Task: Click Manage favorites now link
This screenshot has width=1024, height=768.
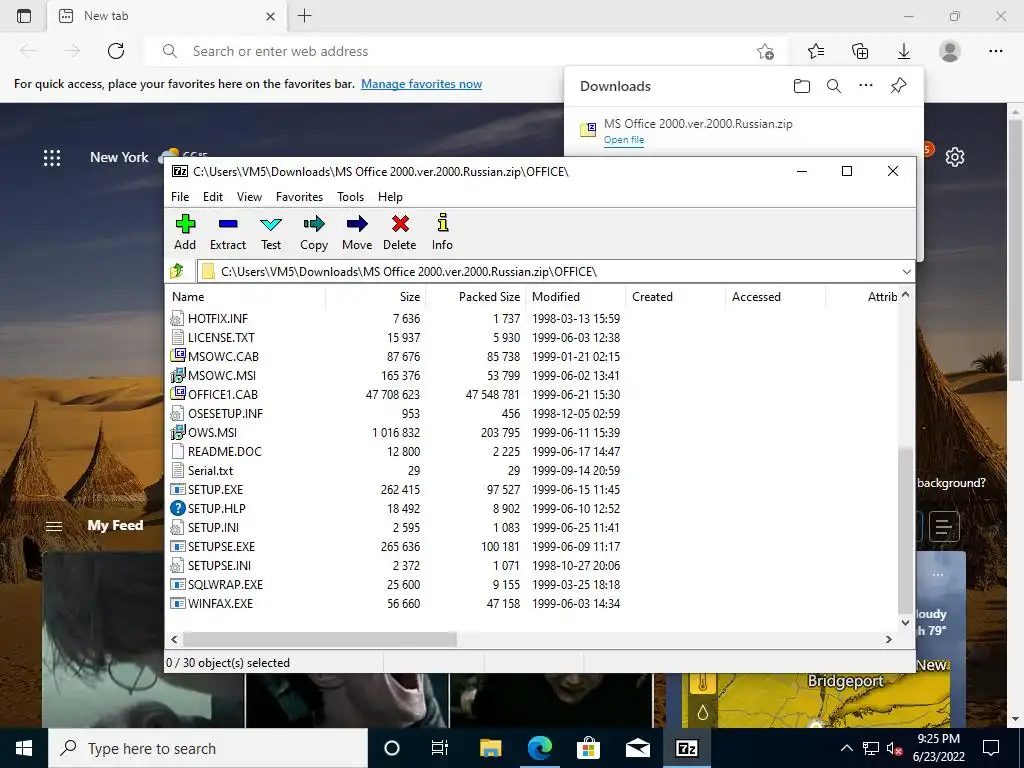Action: (421, 84)
